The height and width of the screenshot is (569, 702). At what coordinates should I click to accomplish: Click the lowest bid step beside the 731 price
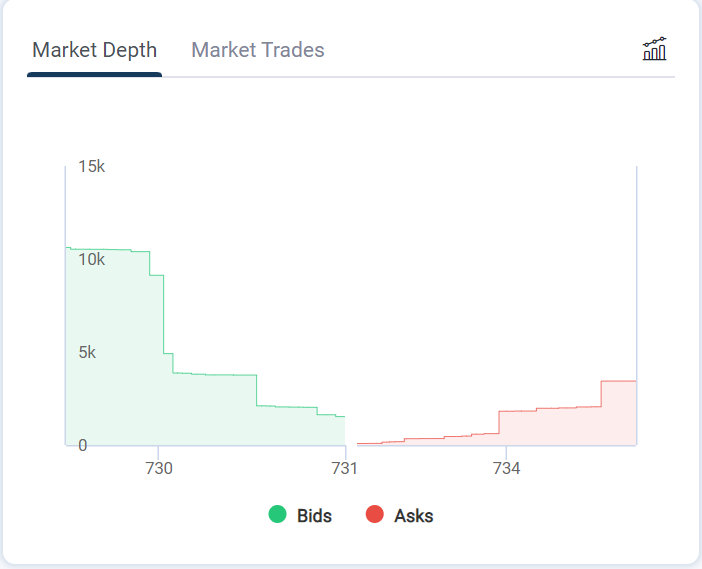point(340,431)
